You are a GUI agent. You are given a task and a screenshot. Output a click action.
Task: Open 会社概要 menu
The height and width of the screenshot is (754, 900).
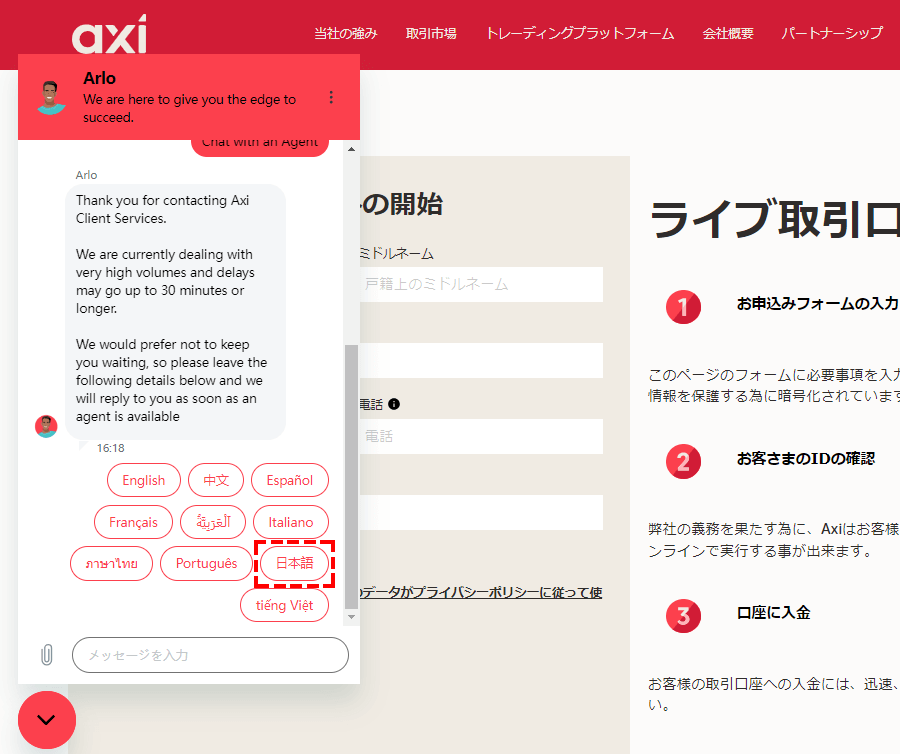pyautogui.click(x=728, y=33)
